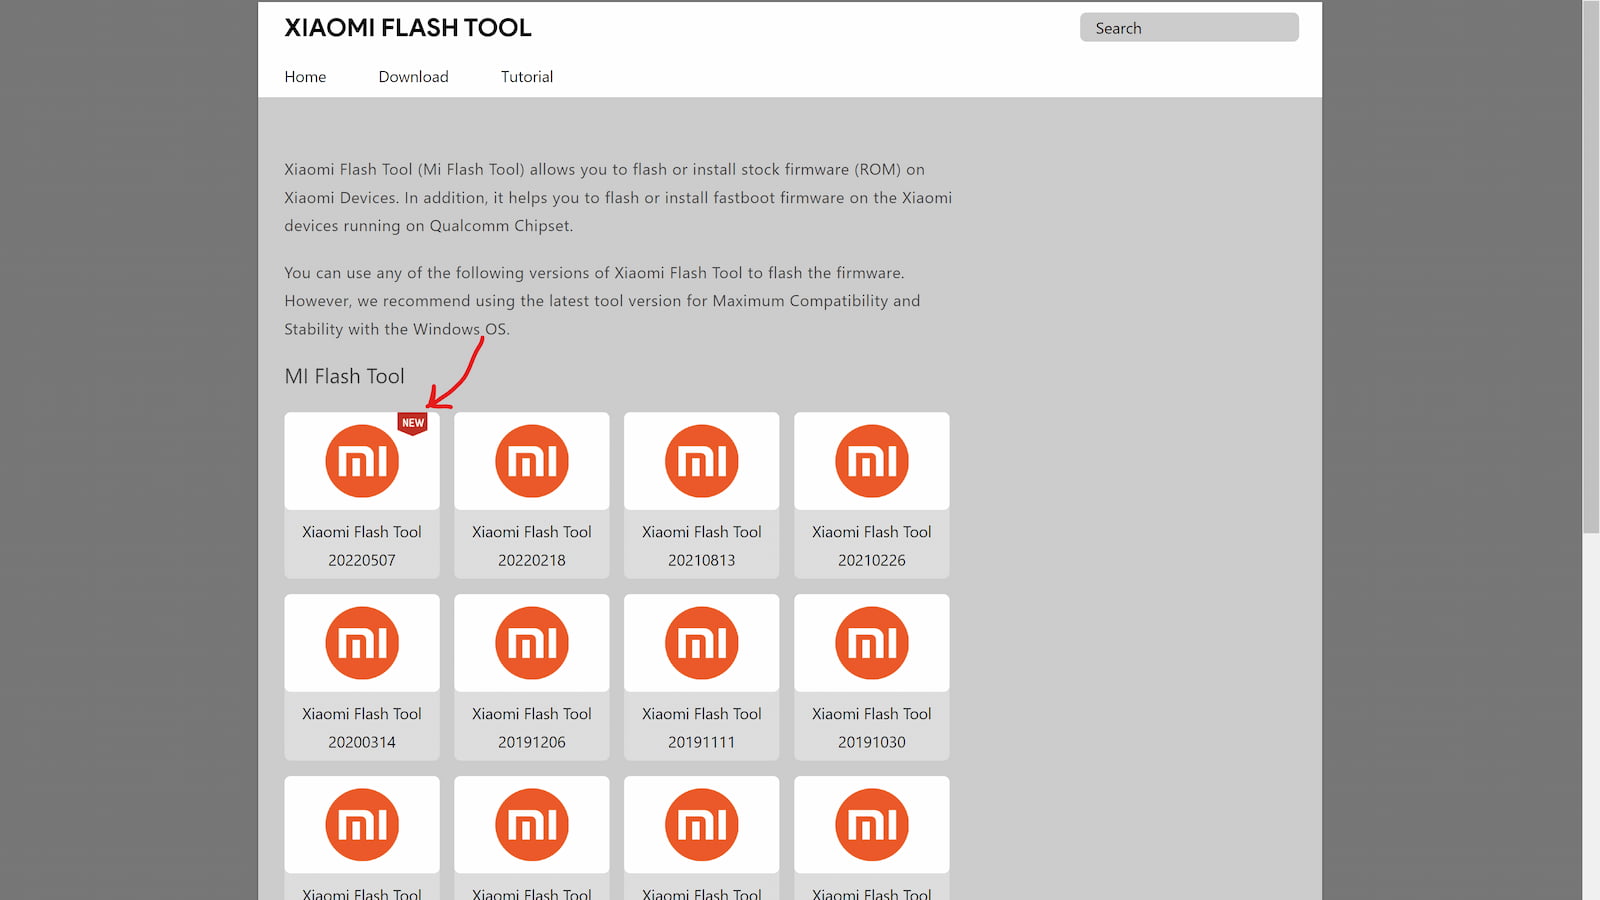Click the red NEW badge
The height and width of the screenshot is (900, 1600).
tap(413, 423)
